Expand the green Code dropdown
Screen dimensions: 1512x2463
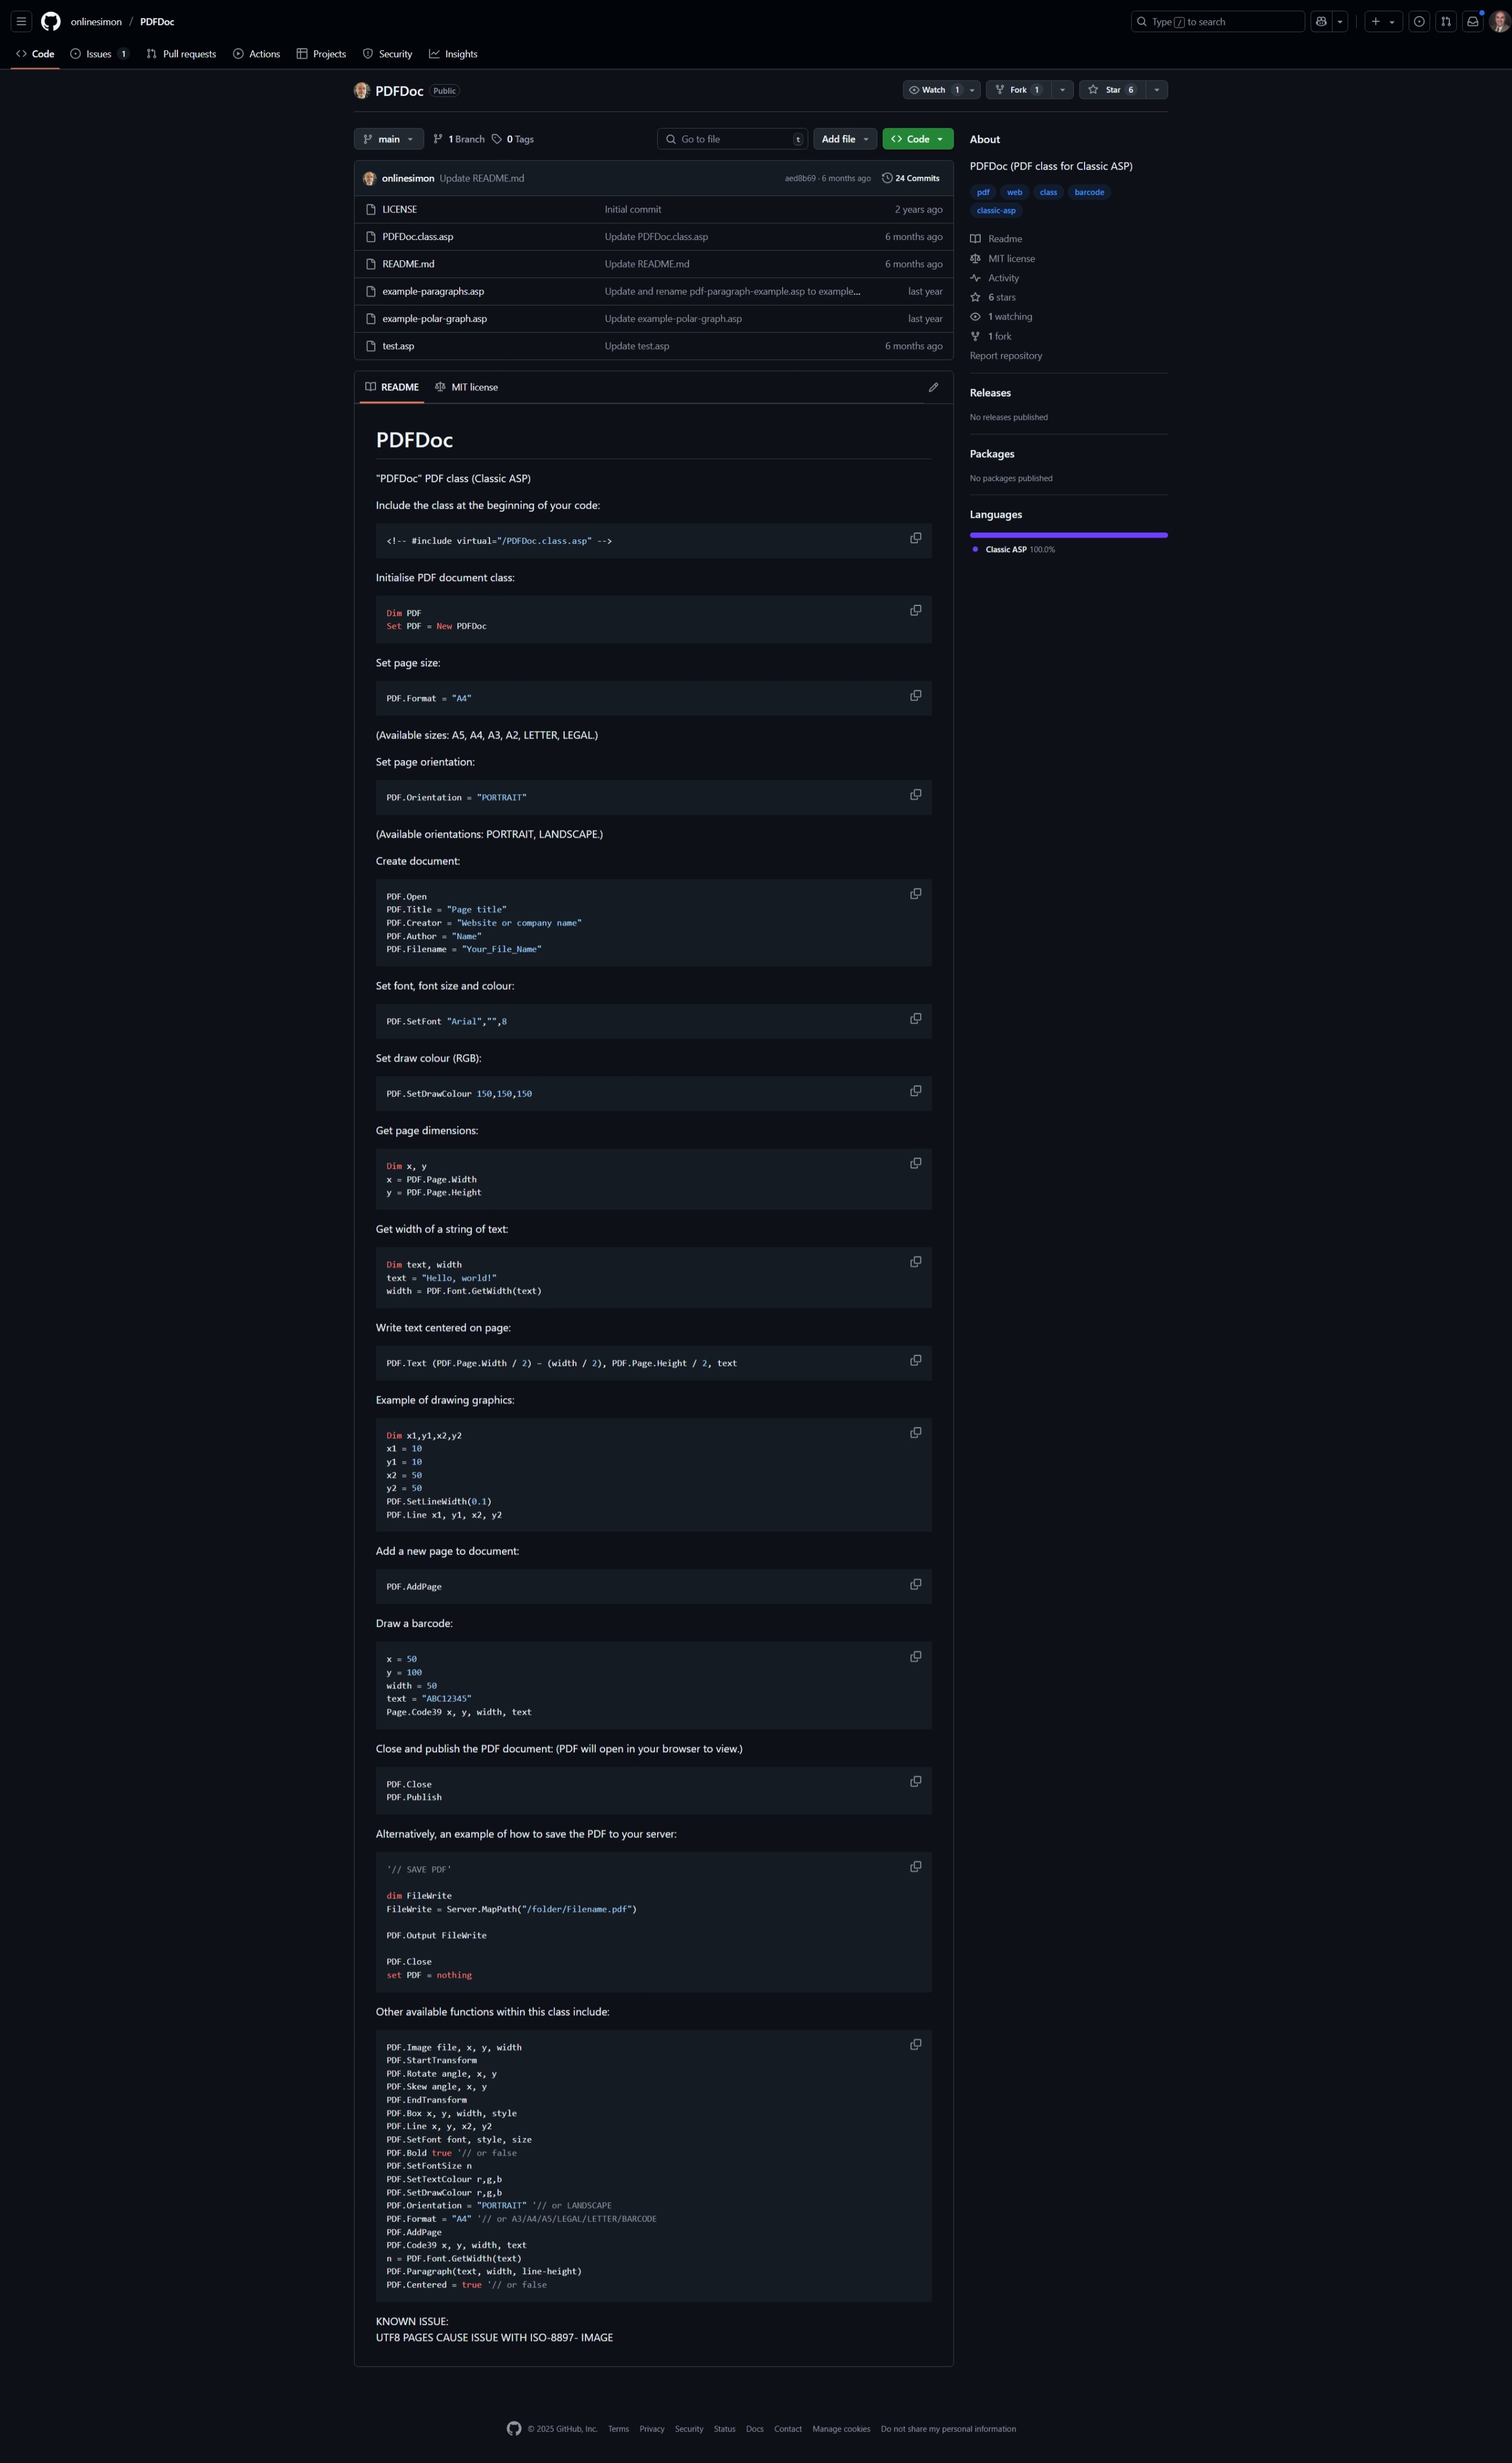coord(917,139)
